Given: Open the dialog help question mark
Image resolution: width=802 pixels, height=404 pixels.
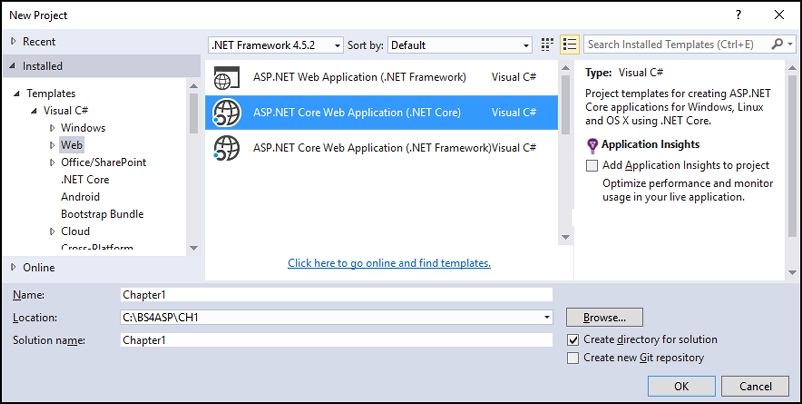Looking at the screenshot, I should [738, 15].
